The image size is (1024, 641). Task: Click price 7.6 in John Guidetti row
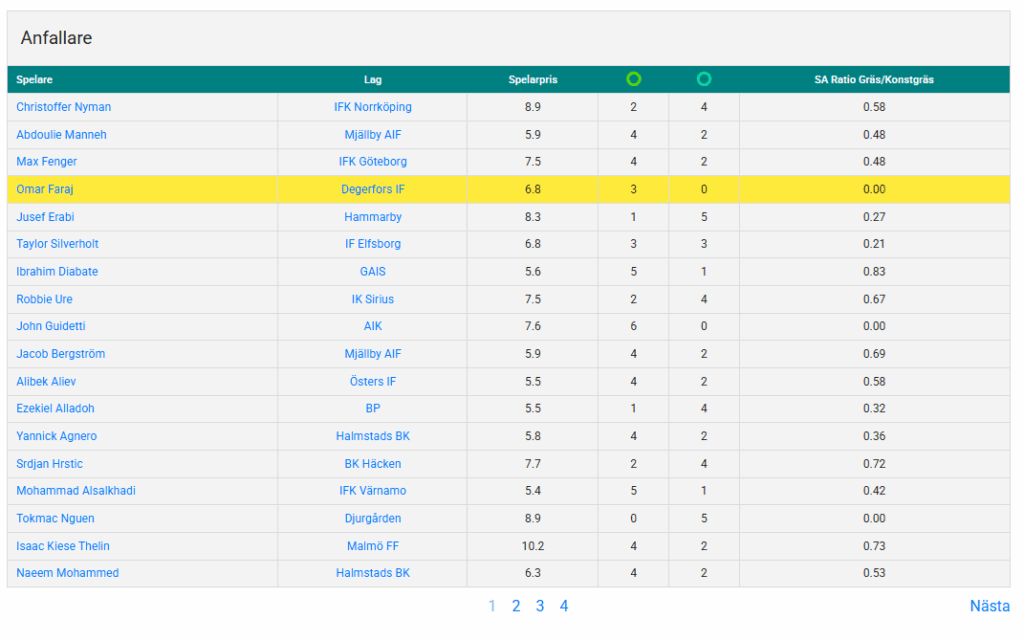(533, 326)
